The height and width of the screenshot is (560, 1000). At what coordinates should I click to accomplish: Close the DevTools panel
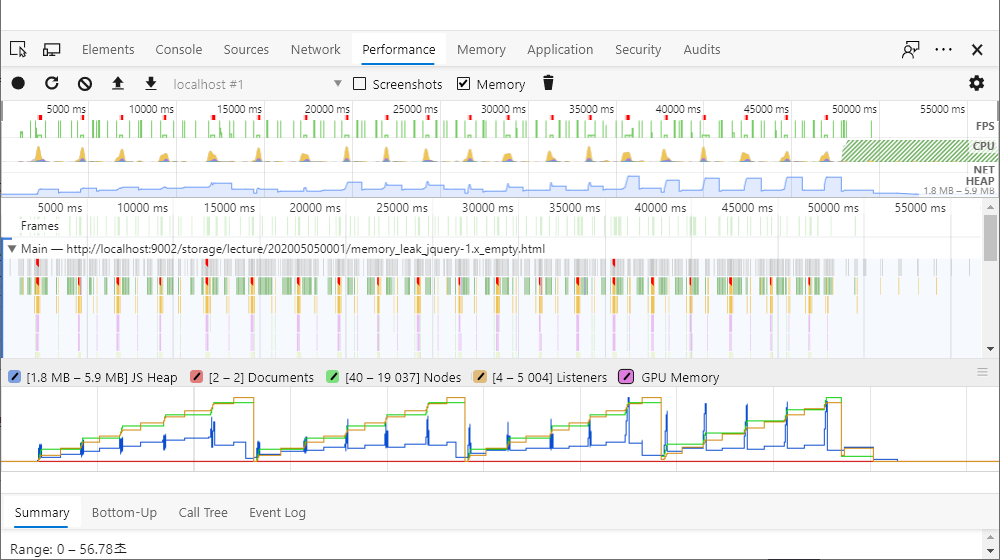point(976,49)
